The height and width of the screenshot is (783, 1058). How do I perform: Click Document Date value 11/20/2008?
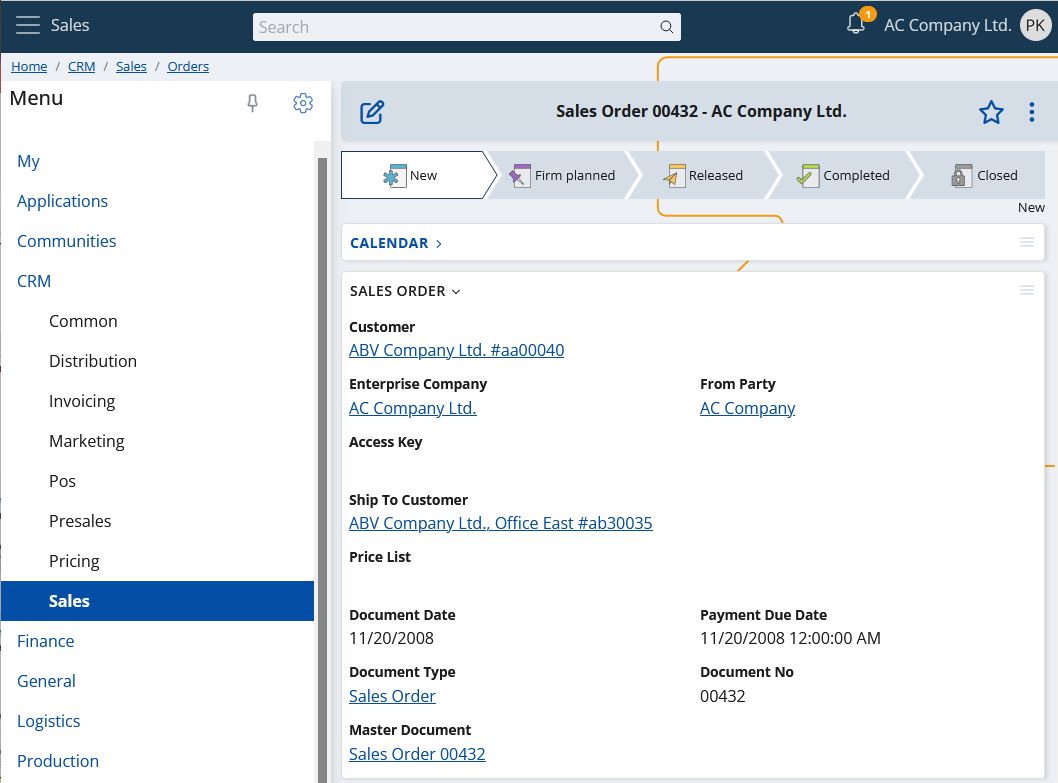coord(391,638)
